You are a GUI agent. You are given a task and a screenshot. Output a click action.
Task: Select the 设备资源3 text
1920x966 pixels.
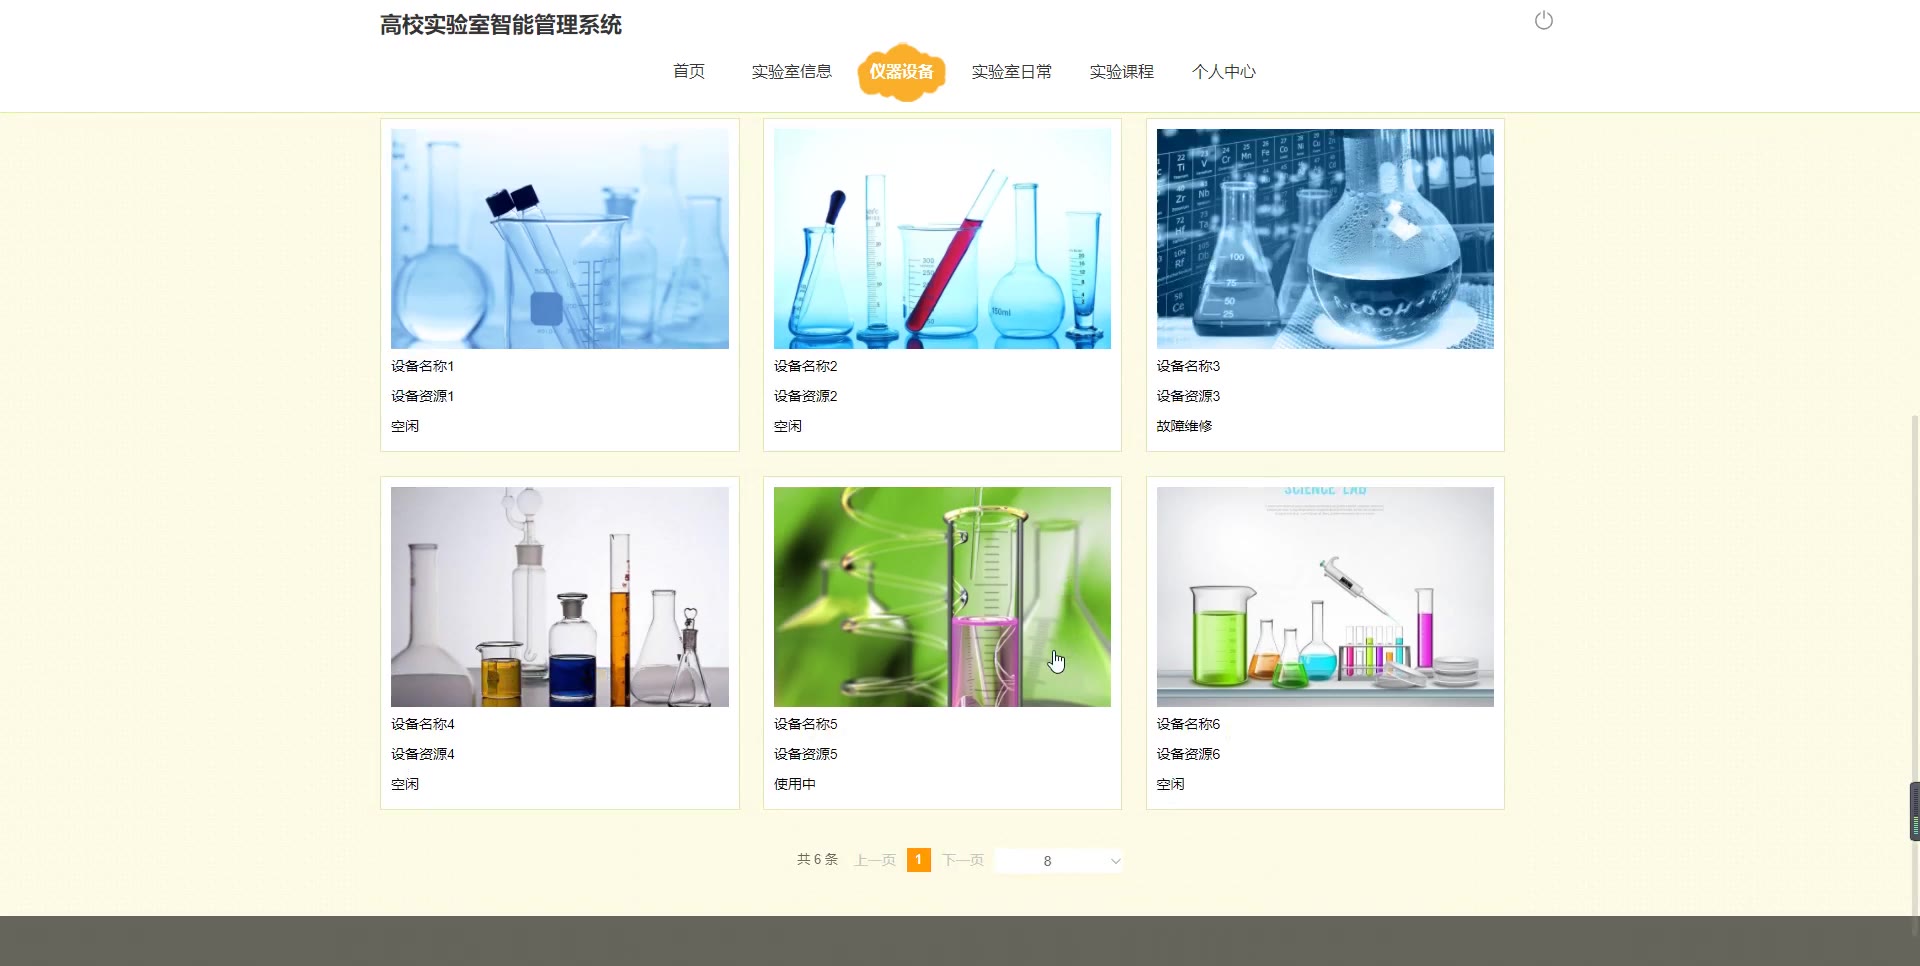(1189, 396)
